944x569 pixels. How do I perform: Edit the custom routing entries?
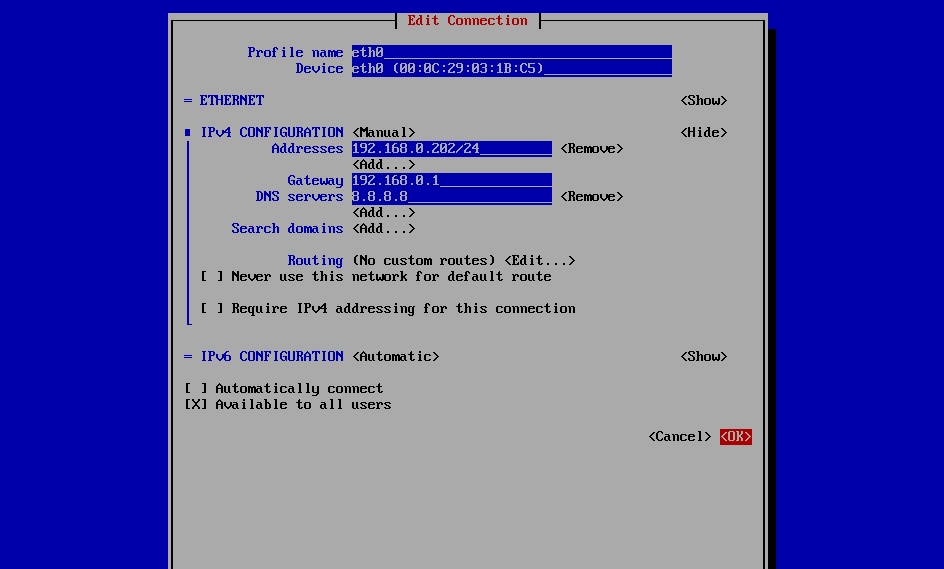[x=540, y=261]
